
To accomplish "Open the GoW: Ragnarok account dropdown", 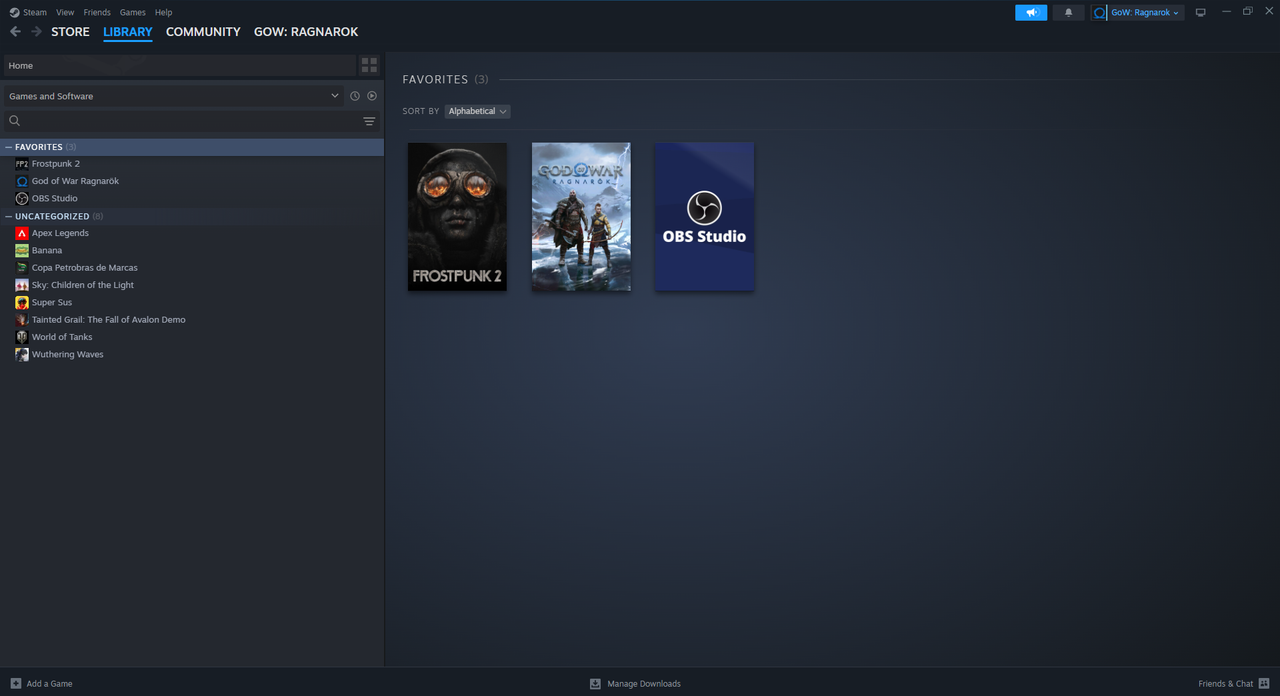I will [1138, 12].
